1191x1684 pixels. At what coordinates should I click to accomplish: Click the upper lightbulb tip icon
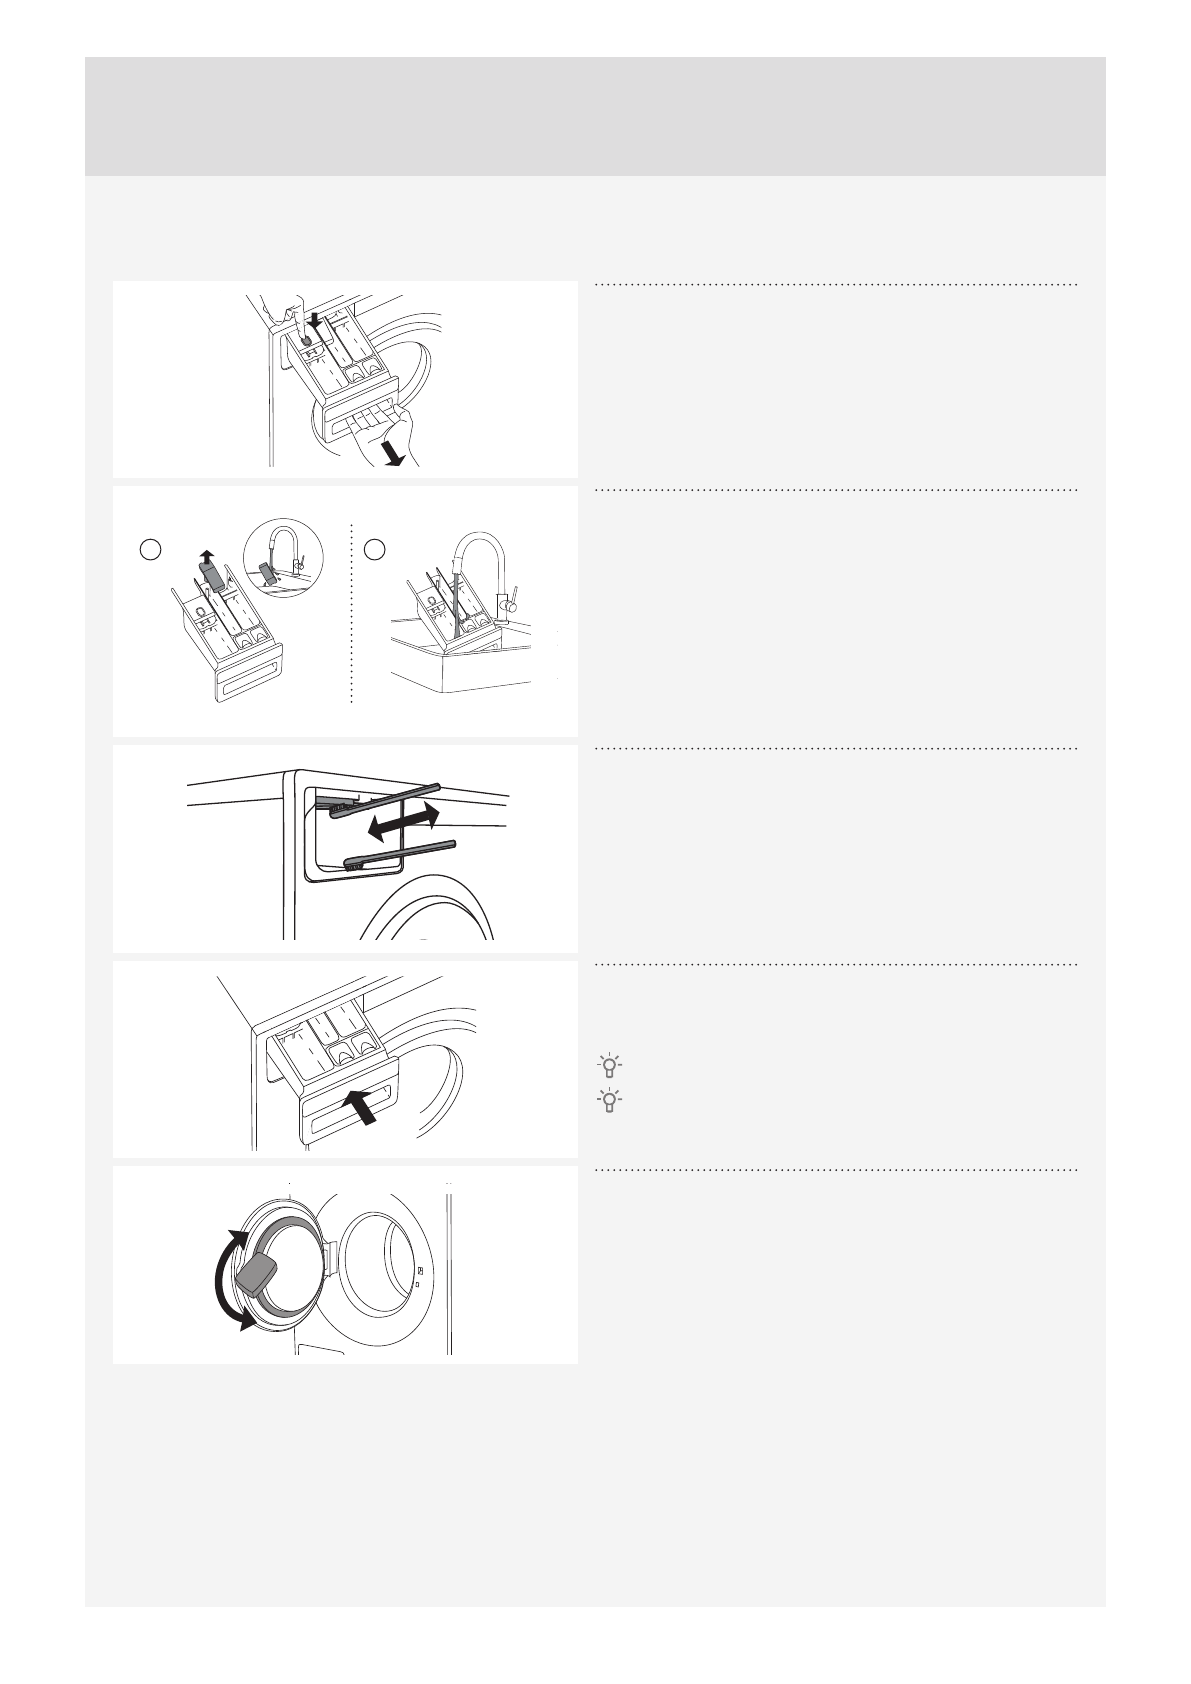coord(609,1064)
